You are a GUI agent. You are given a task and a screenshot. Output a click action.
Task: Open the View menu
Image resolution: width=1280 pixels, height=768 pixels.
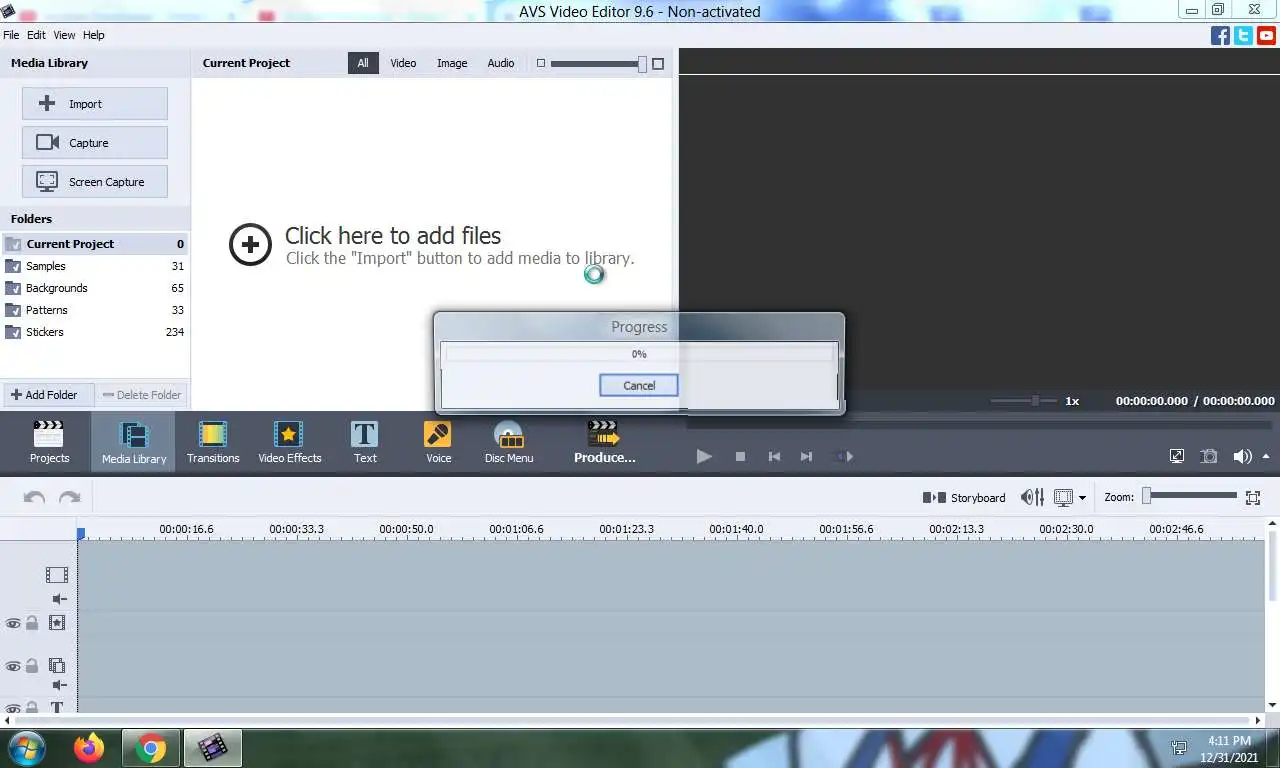click(x=64, y=35)
